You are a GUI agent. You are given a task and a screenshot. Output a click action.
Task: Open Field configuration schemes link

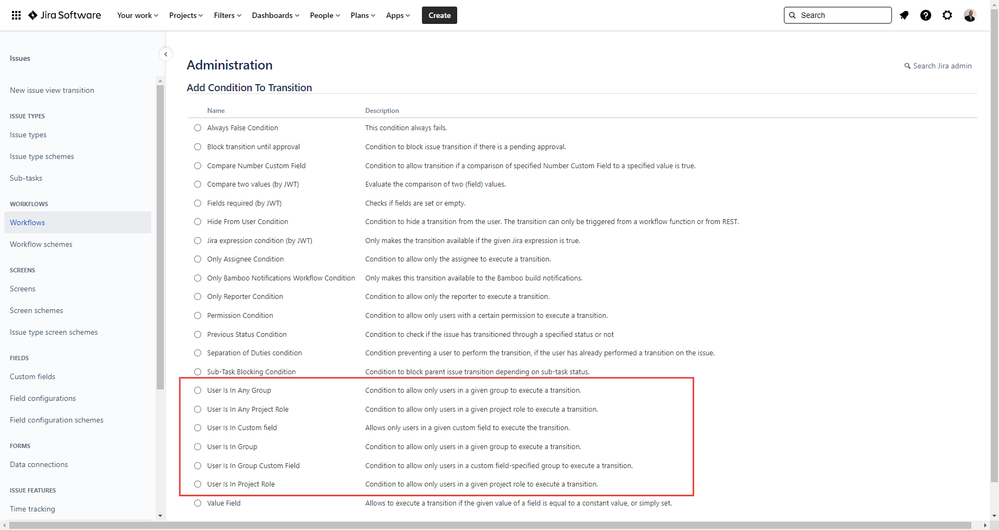(x=56, y=420)
